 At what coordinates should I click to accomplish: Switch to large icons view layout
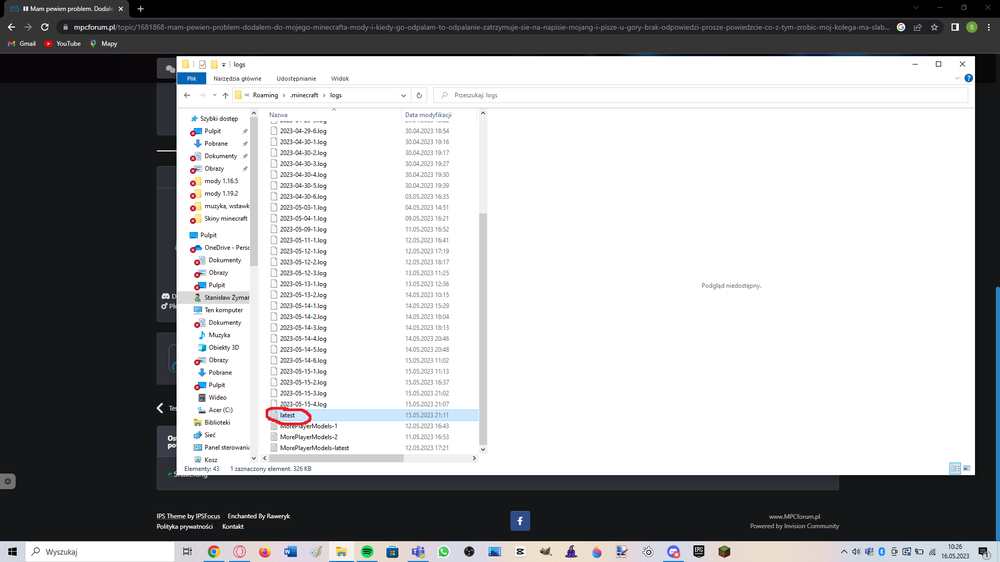967,468
